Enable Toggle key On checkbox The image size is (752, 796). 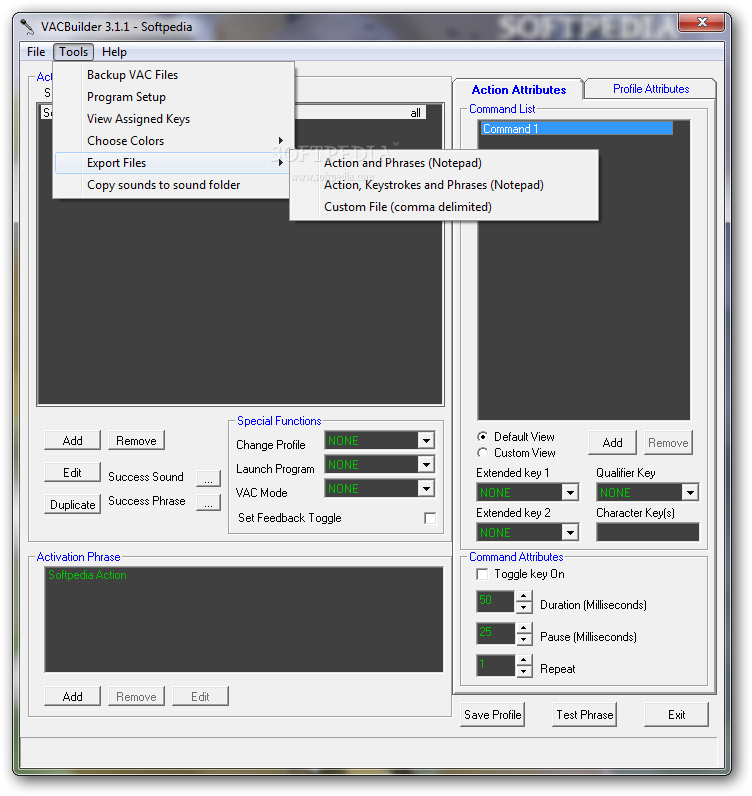pyautogui.click(x=482, y=574)
